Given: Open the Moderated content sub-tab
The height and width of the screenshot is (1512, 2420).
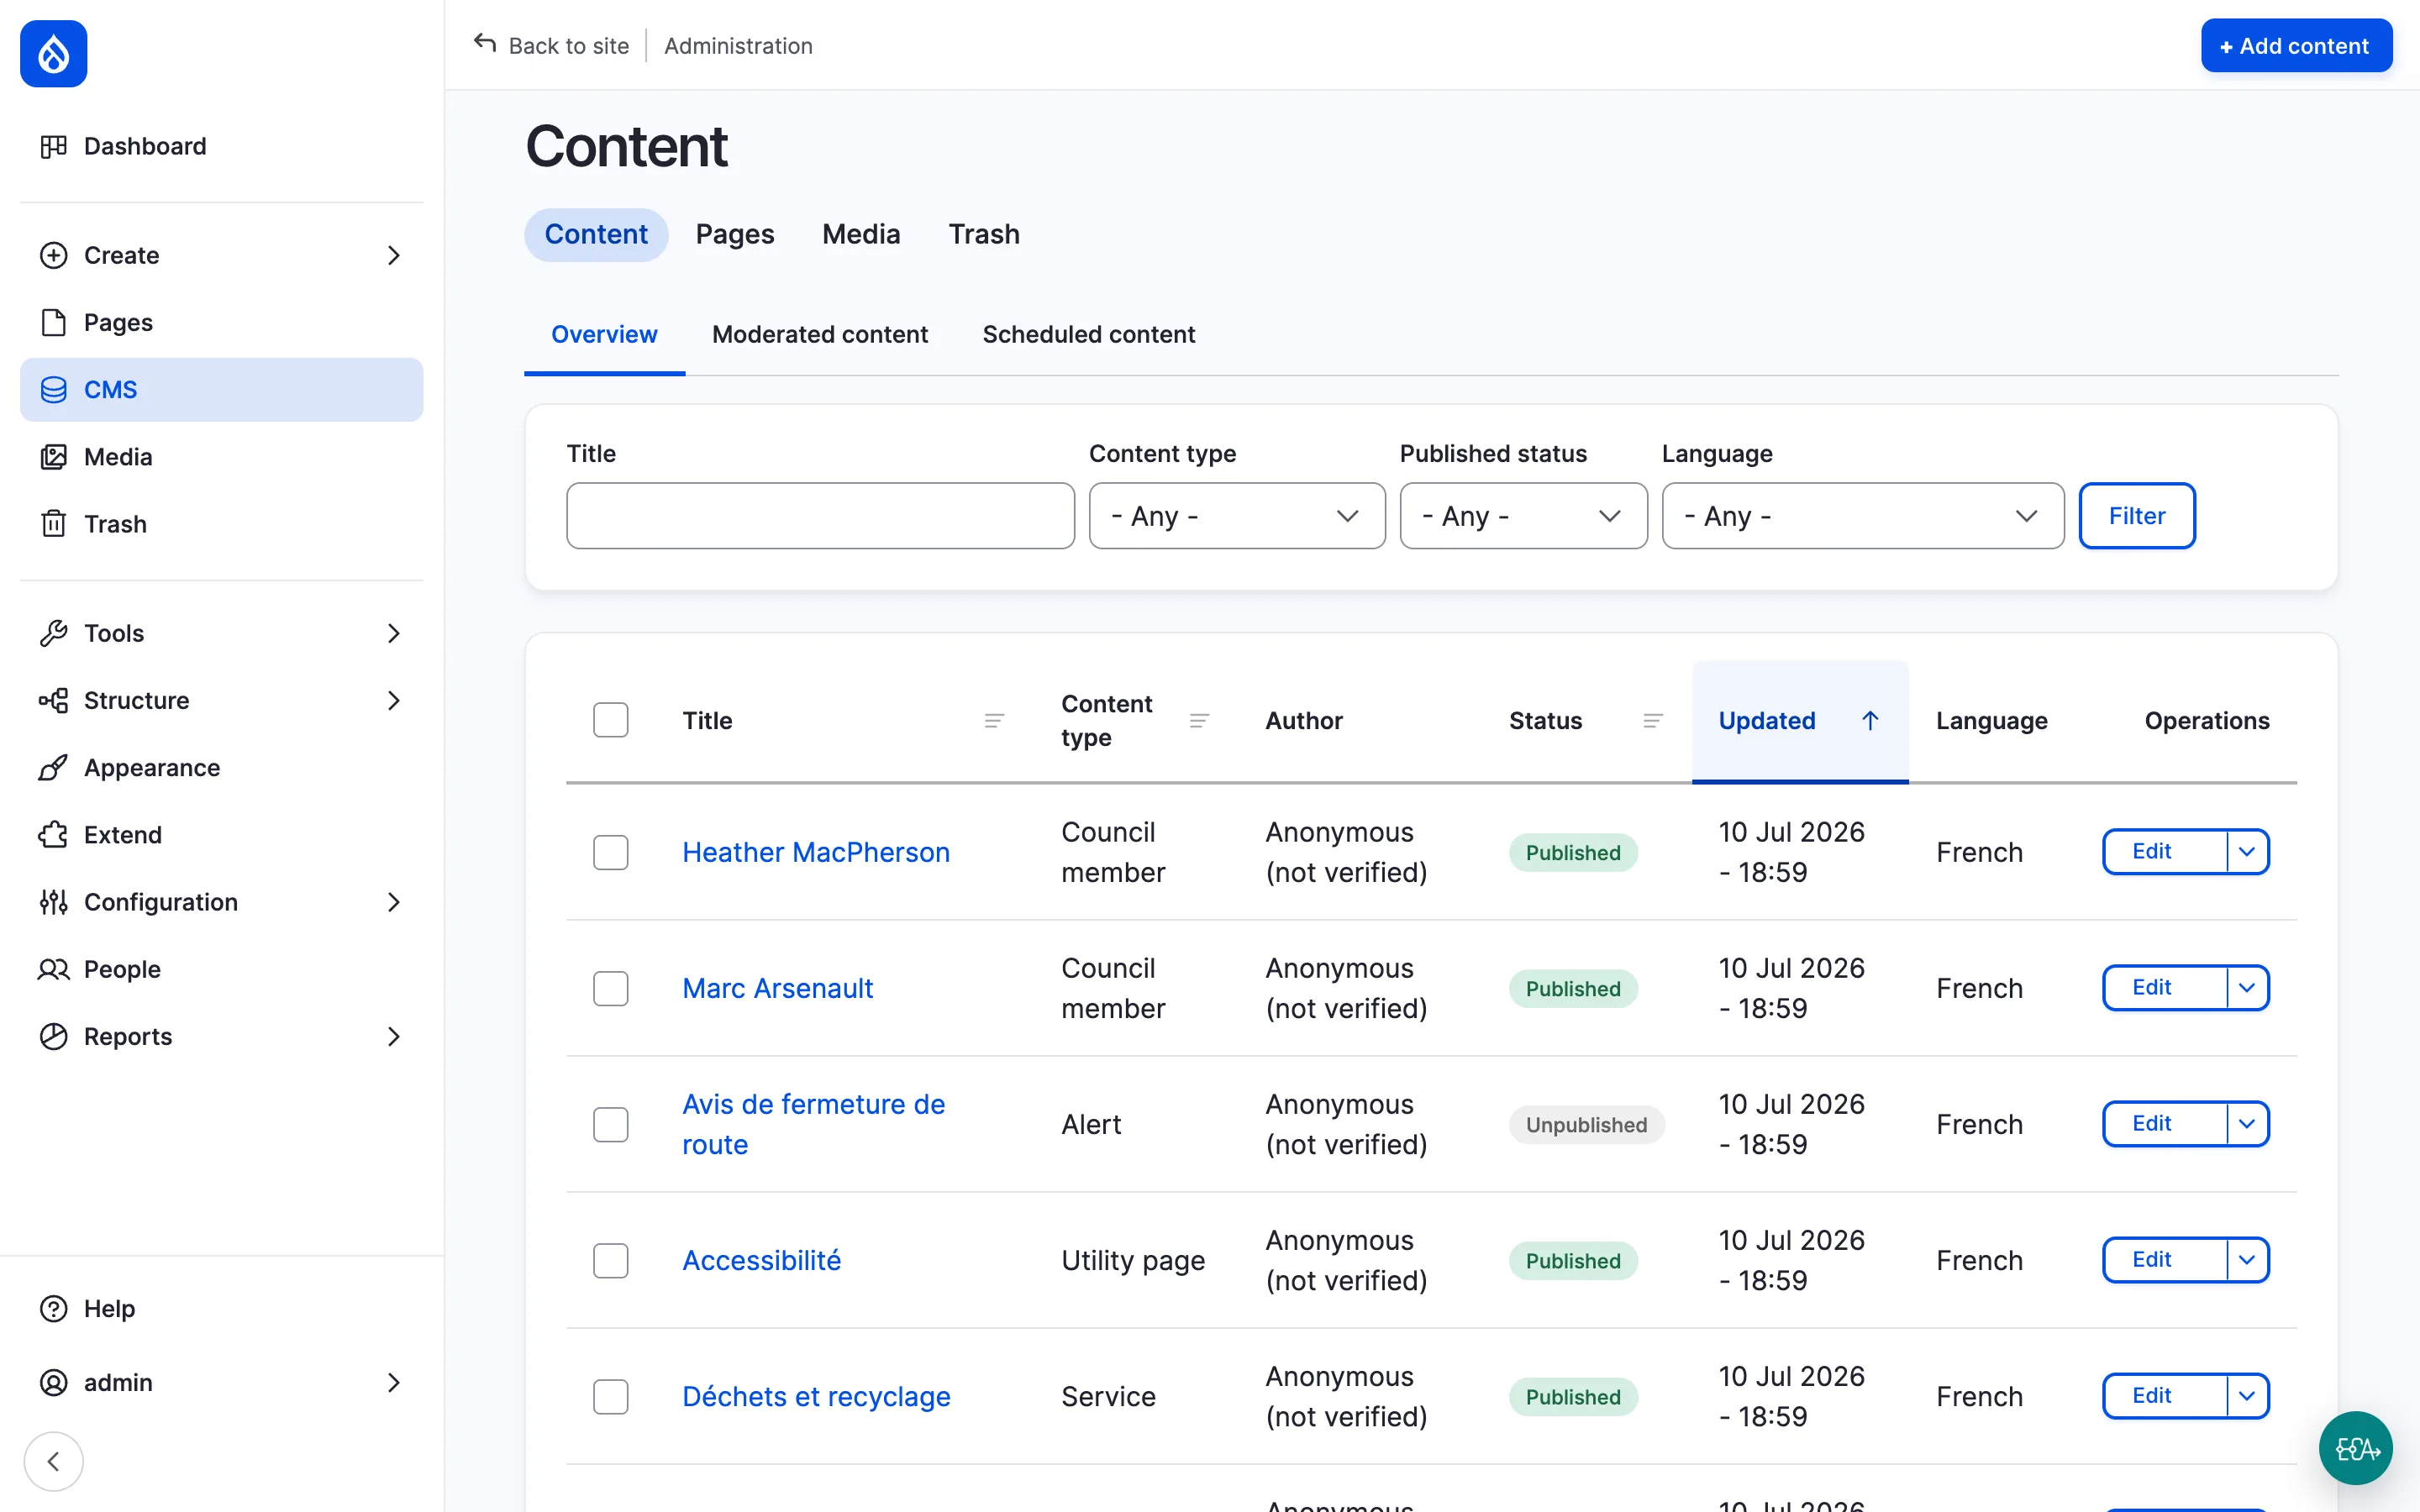Looking at the screenshot, I should pyautogui.click(x=820, y=335).
